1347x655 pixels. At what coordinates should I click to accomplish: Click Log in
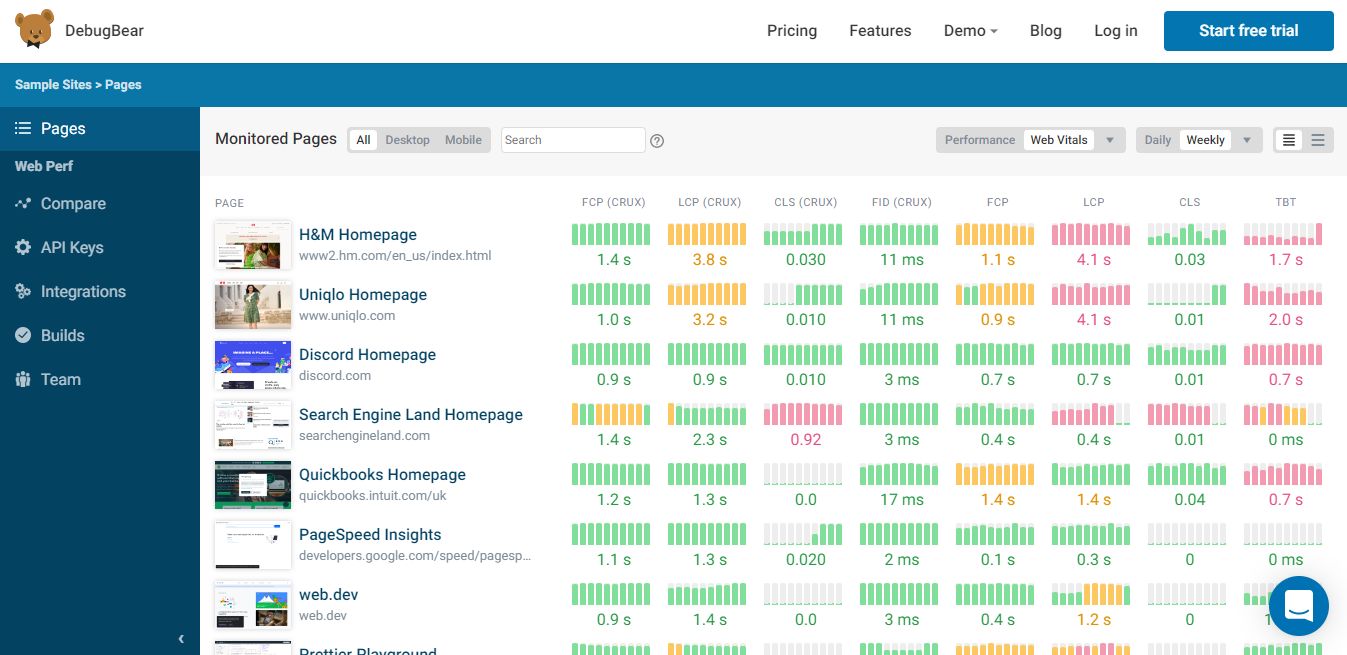(x=1116, y=31)
